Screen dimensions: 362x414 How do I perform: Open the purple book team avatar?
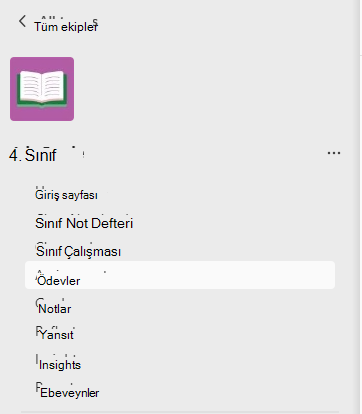point(42,89)
